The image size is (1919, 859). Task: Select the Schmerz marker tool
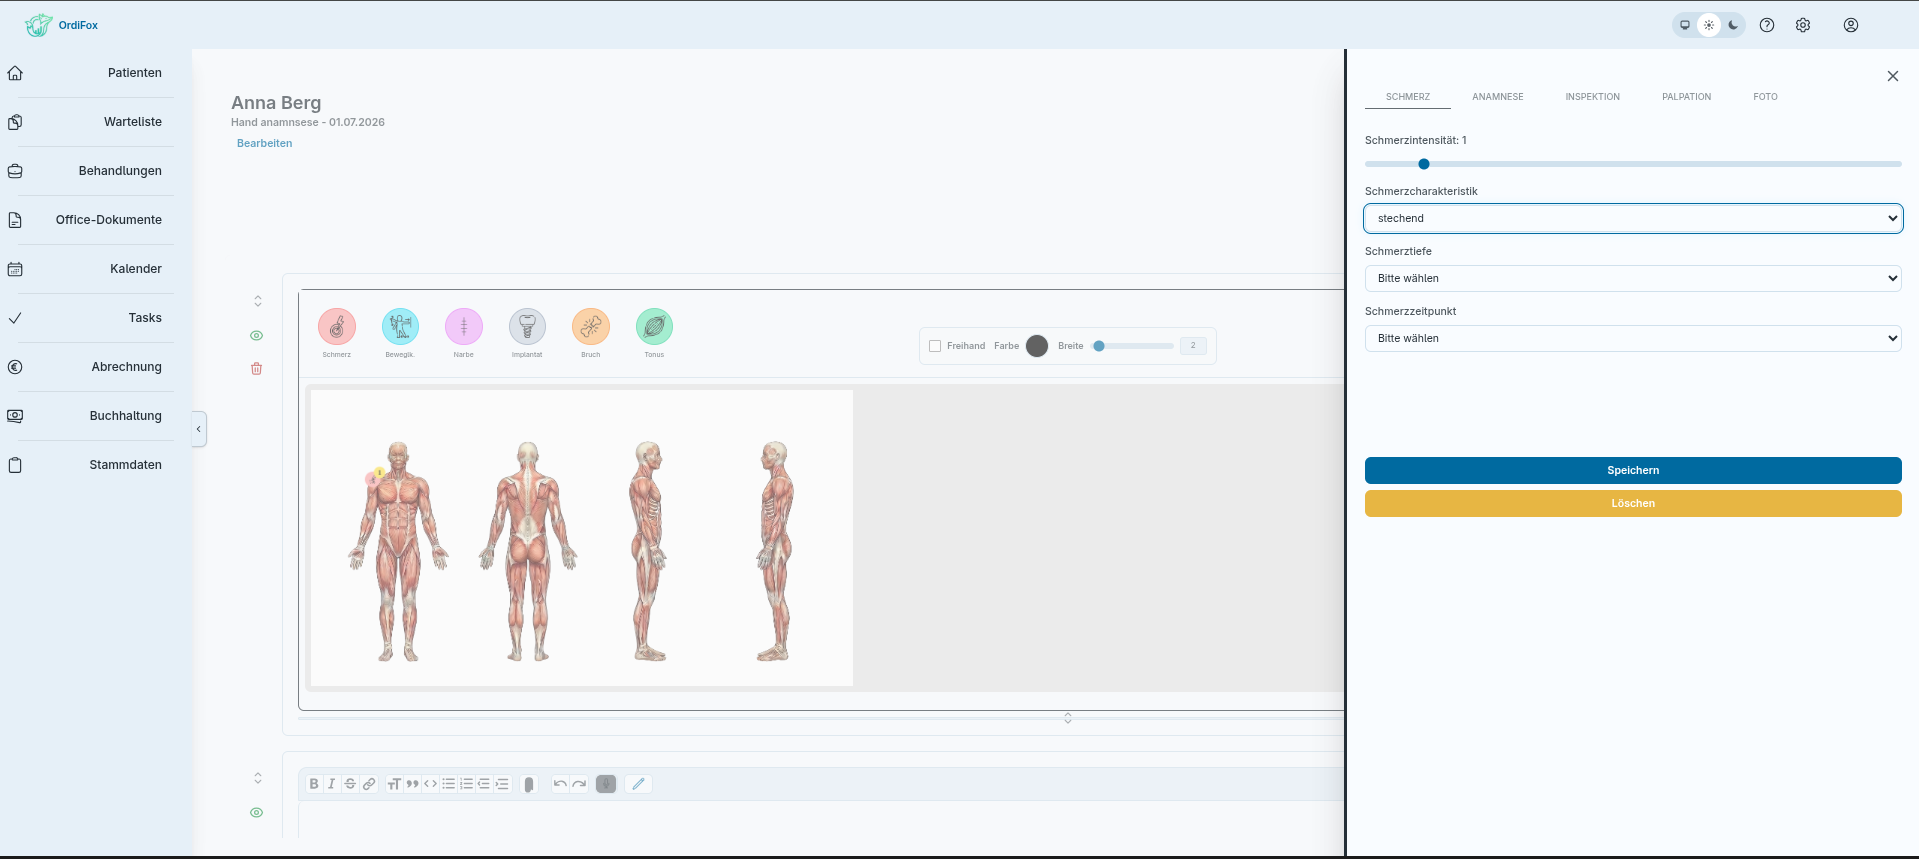(x=337, y=326)
